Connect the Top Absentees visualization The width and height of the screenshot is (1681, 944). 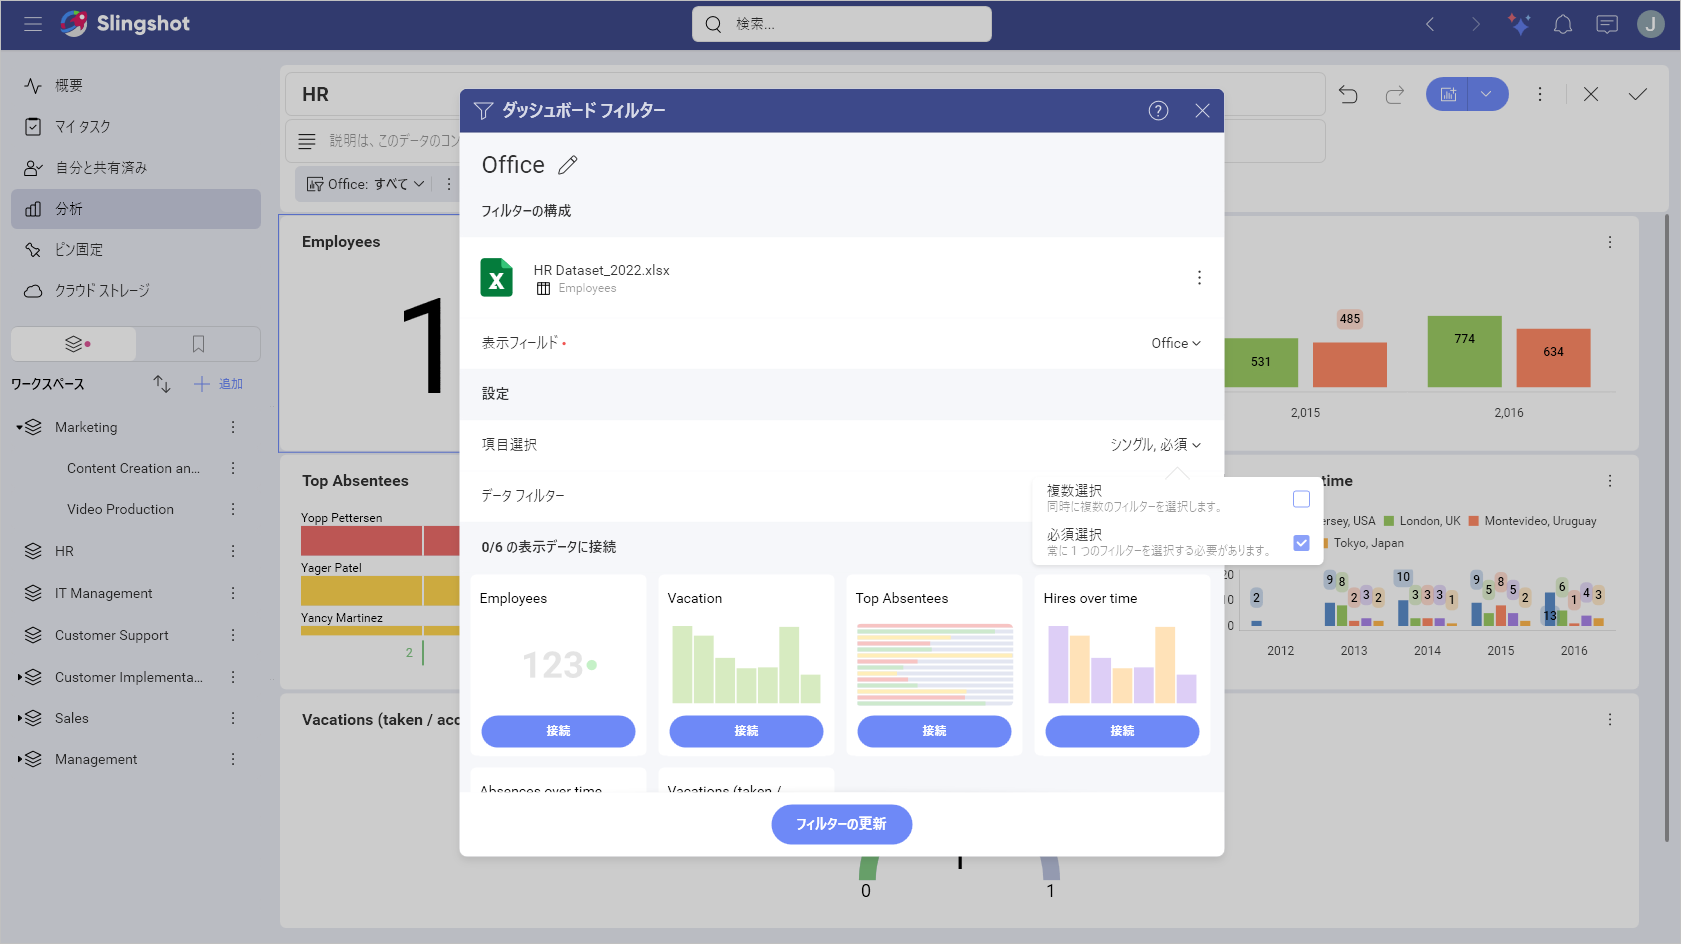(934, 731)
